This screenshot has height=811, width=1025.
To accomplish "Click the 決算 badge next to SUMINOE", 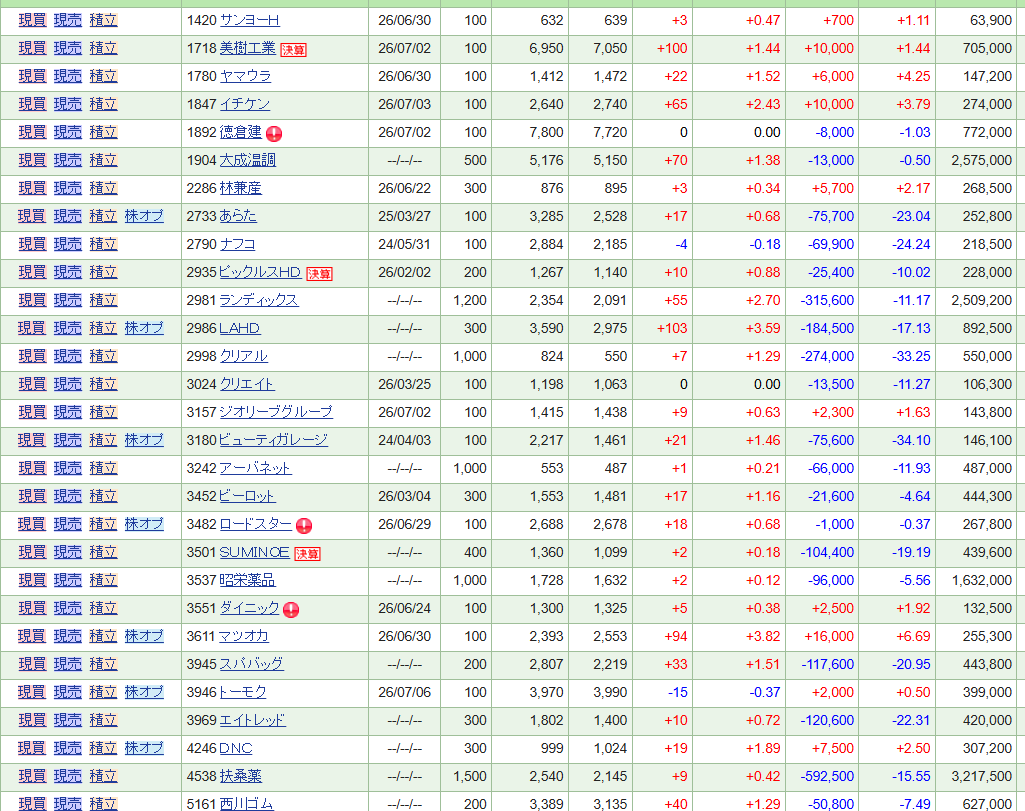I will click(307, 554).
